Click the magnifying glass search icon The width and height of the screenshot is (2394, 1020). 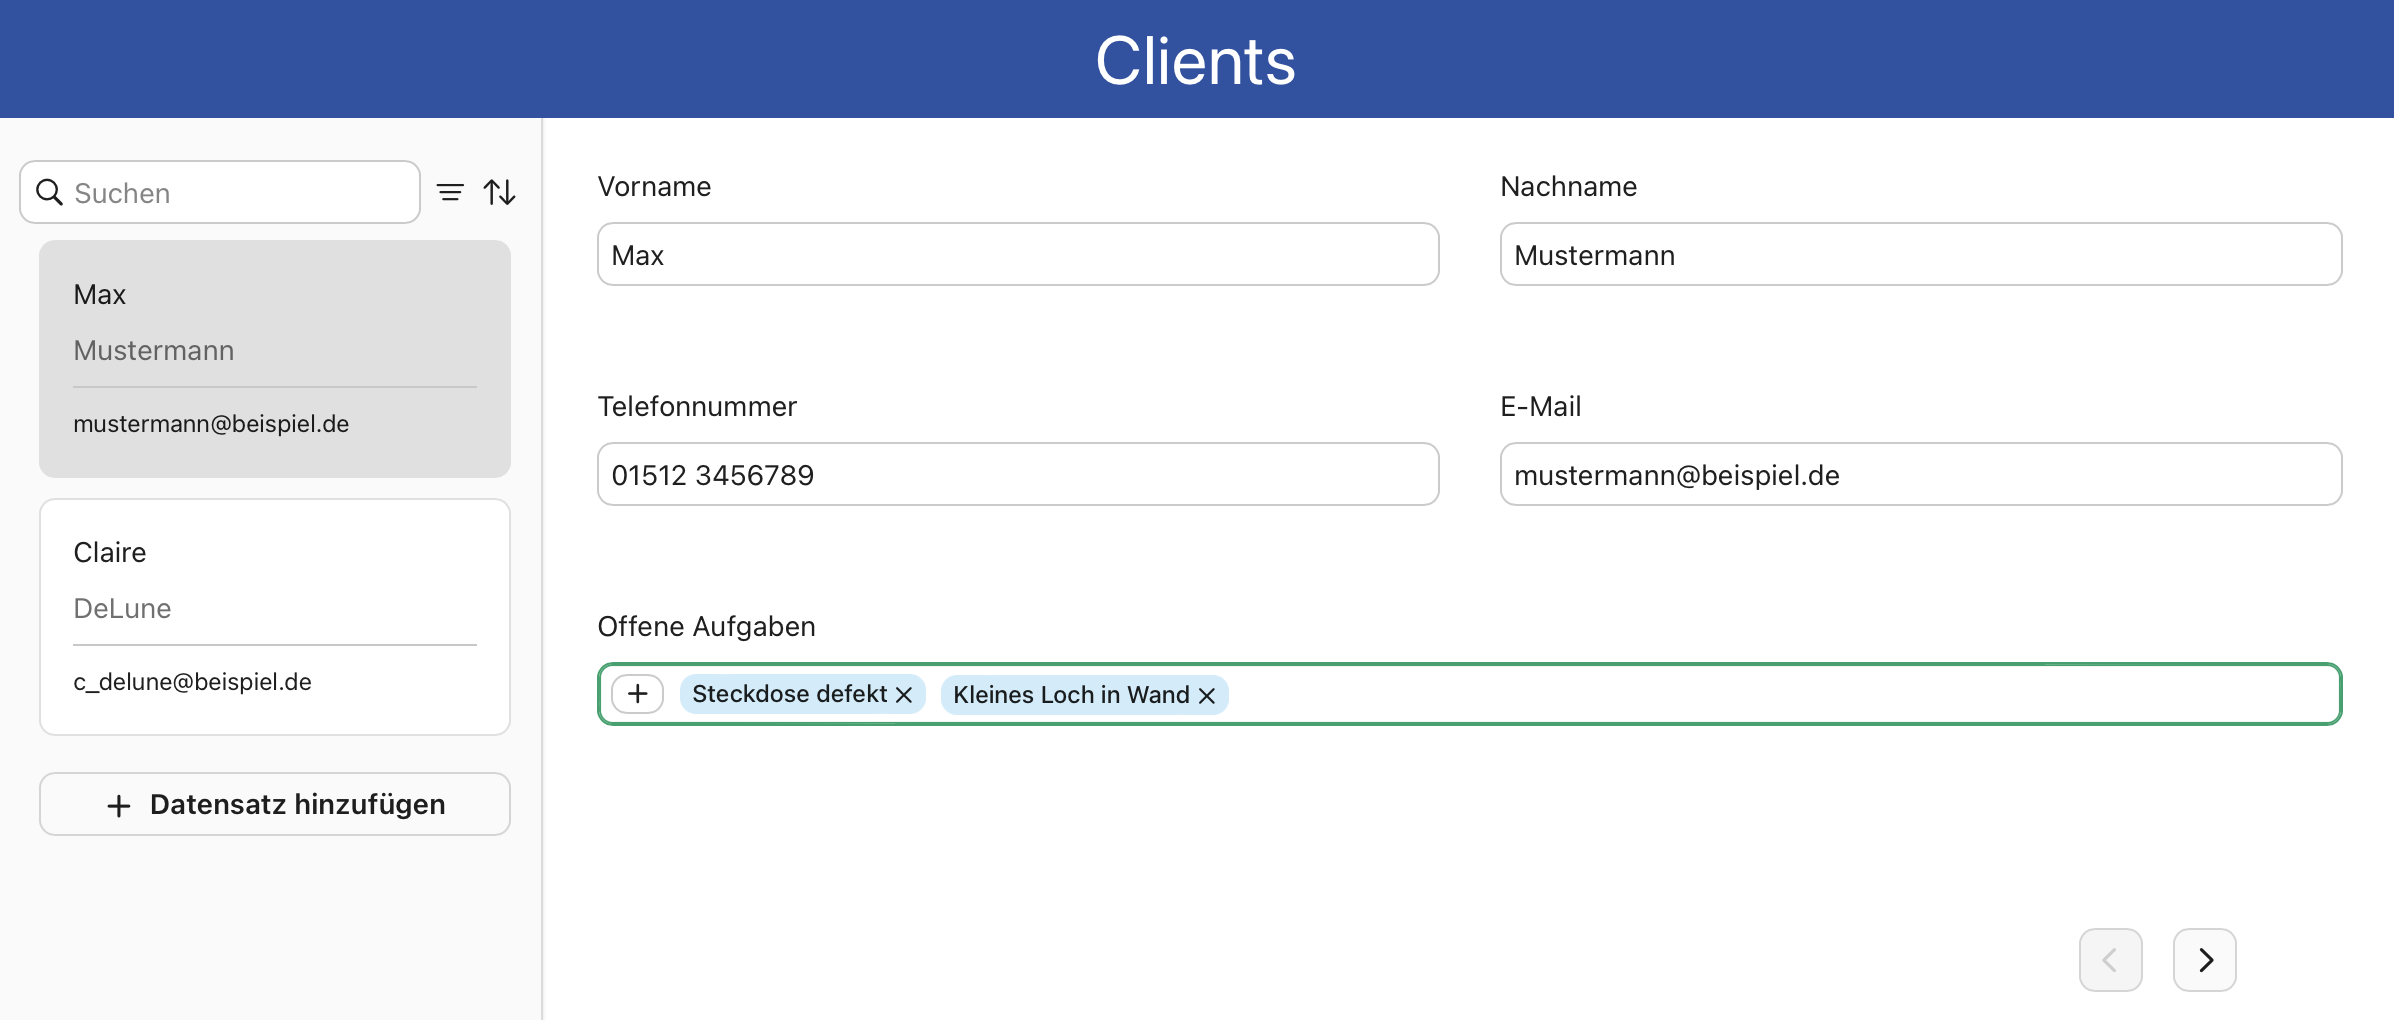pos(49,192)
